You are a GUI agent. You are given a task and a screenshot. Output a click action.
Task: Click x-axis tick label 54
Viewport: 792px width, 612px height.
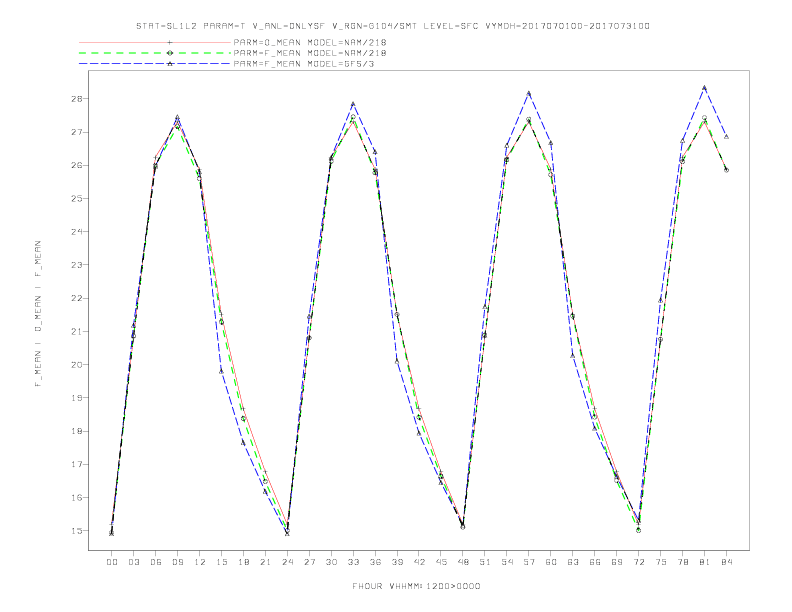tap(507, 562)
